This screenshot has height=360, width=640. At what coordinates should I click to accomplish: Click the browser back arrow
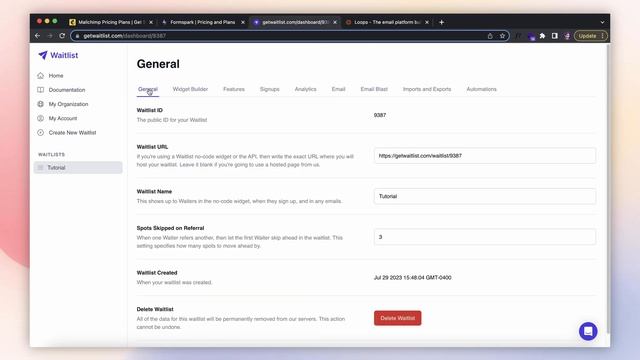[x=38, y=36]
